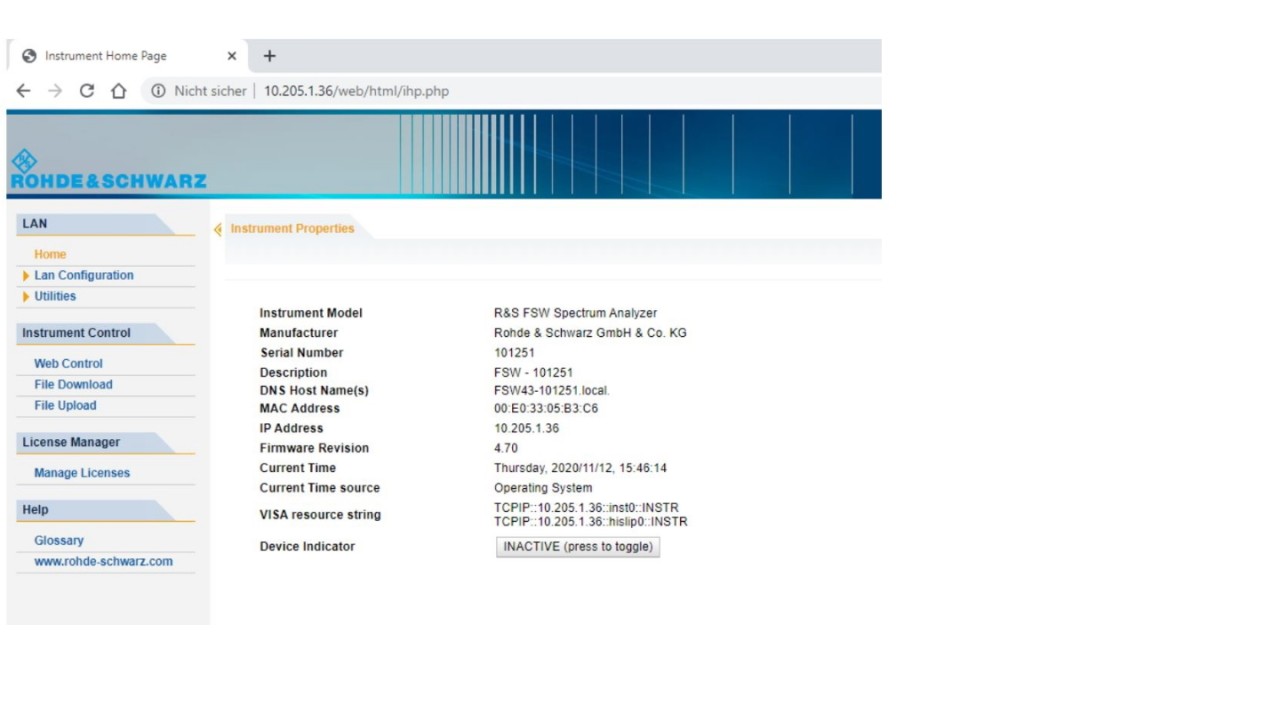
Task: Click the browser forward arrow
Action: [55, 91]
